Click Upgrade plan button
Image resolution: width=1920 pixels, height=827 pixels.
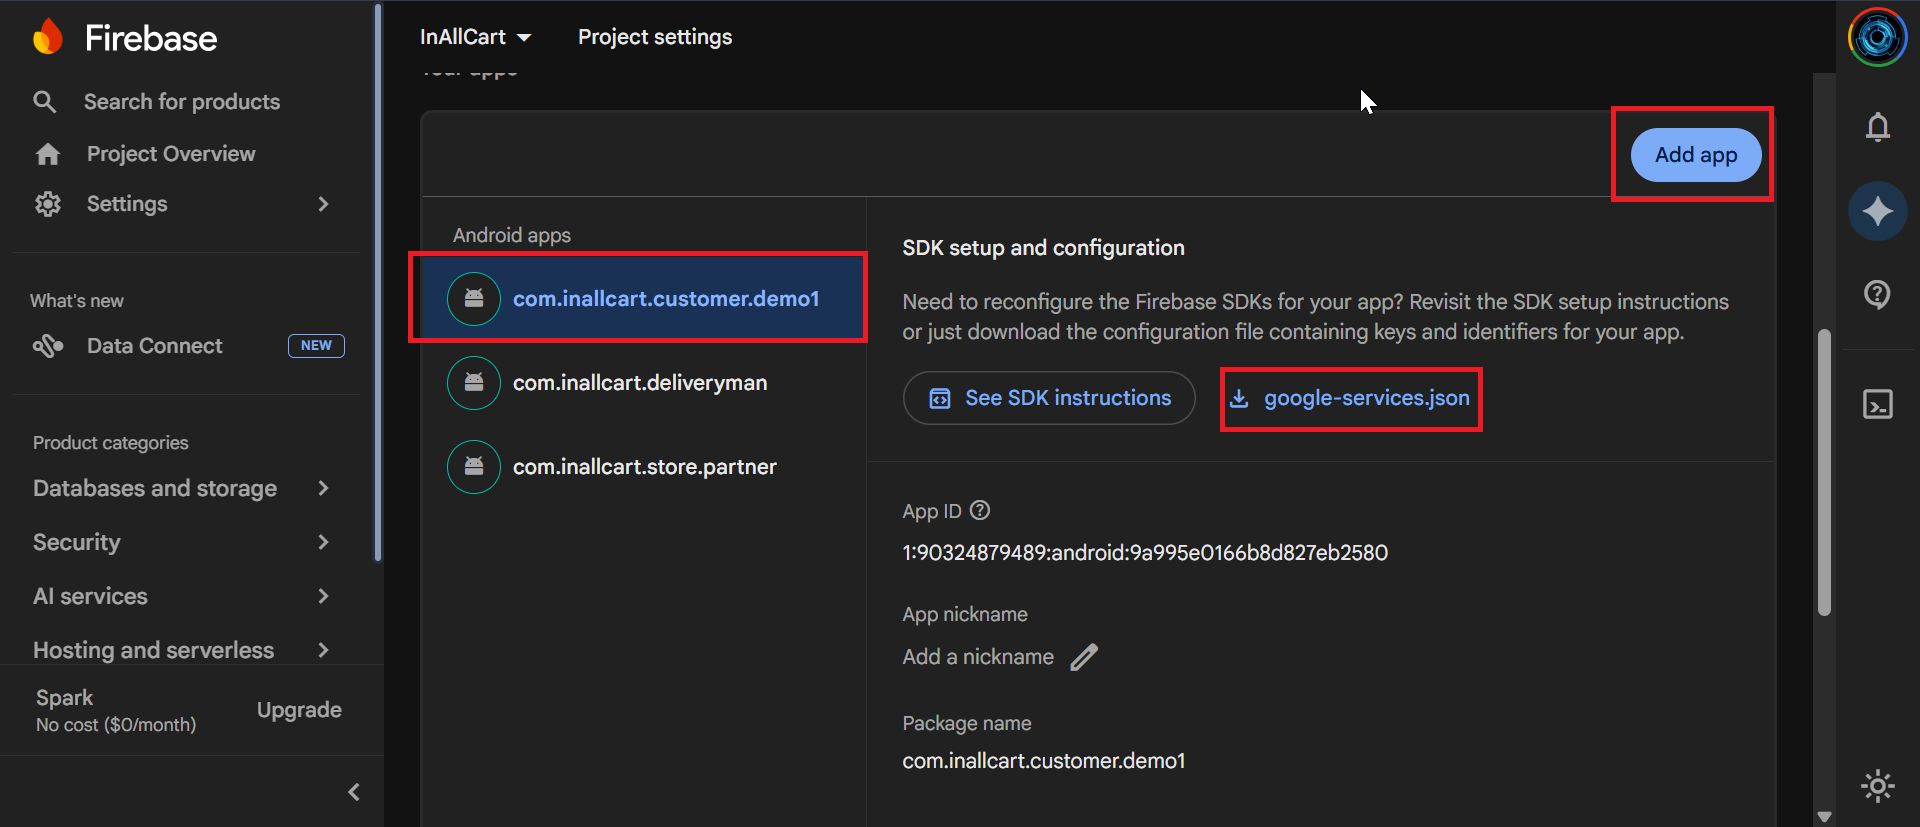pos(299,710)
